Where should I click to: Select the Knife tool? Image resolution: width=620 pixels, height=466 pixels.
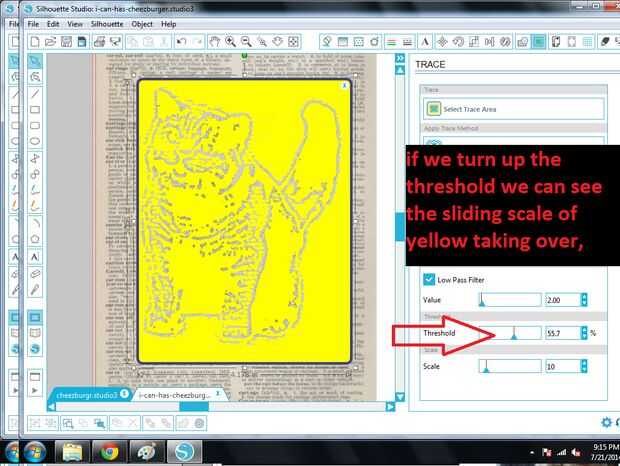[x=35, y=290]
